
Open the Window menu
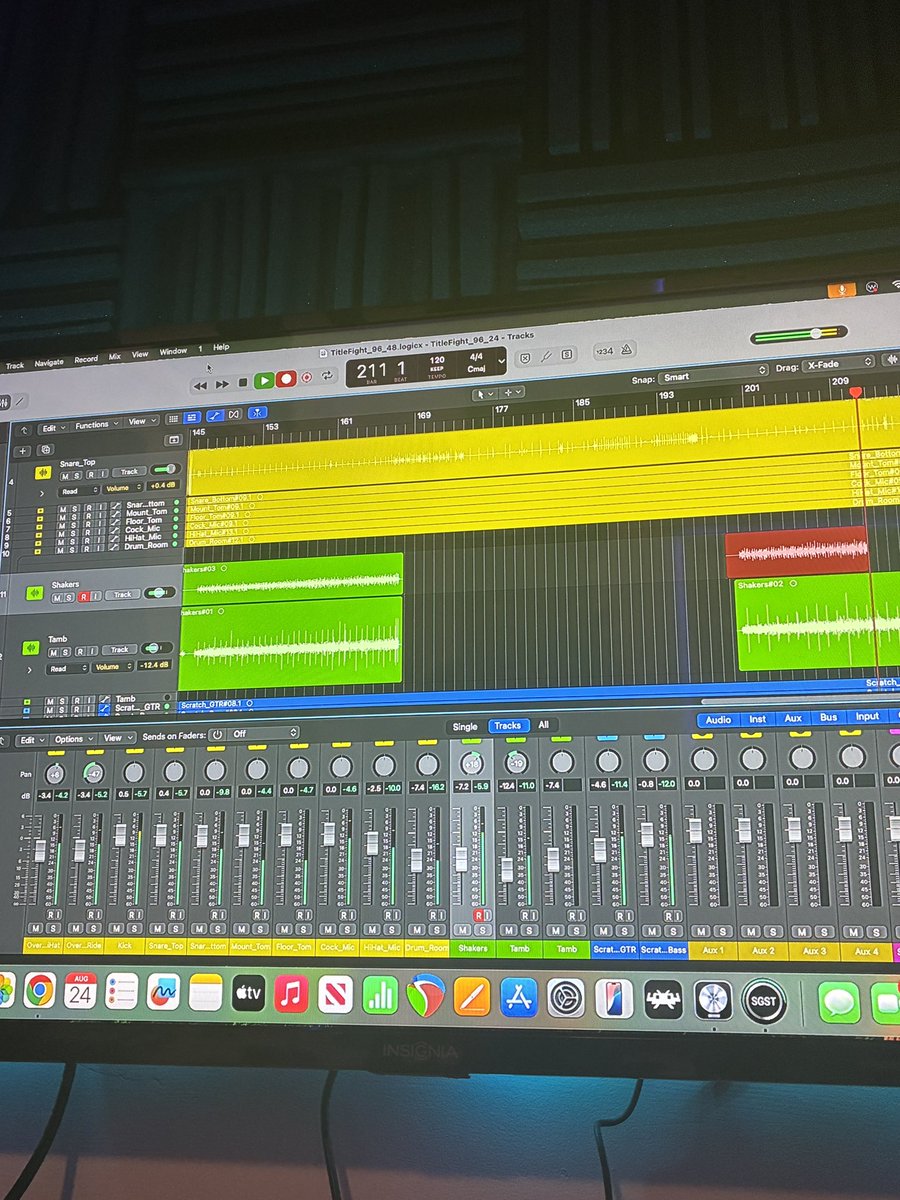173,351
